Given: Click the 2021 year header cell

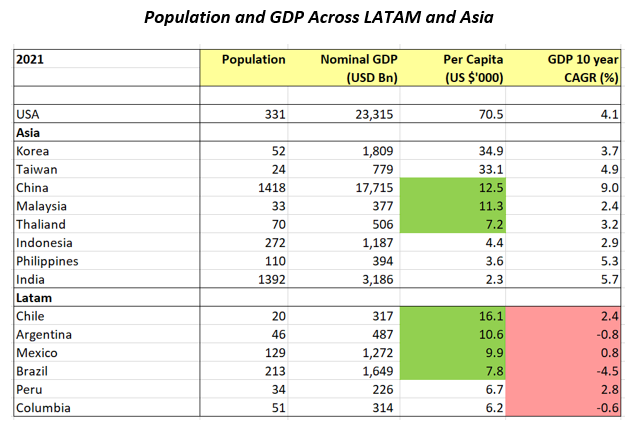Looking at the screenshot, I should [x=33, y=60].
